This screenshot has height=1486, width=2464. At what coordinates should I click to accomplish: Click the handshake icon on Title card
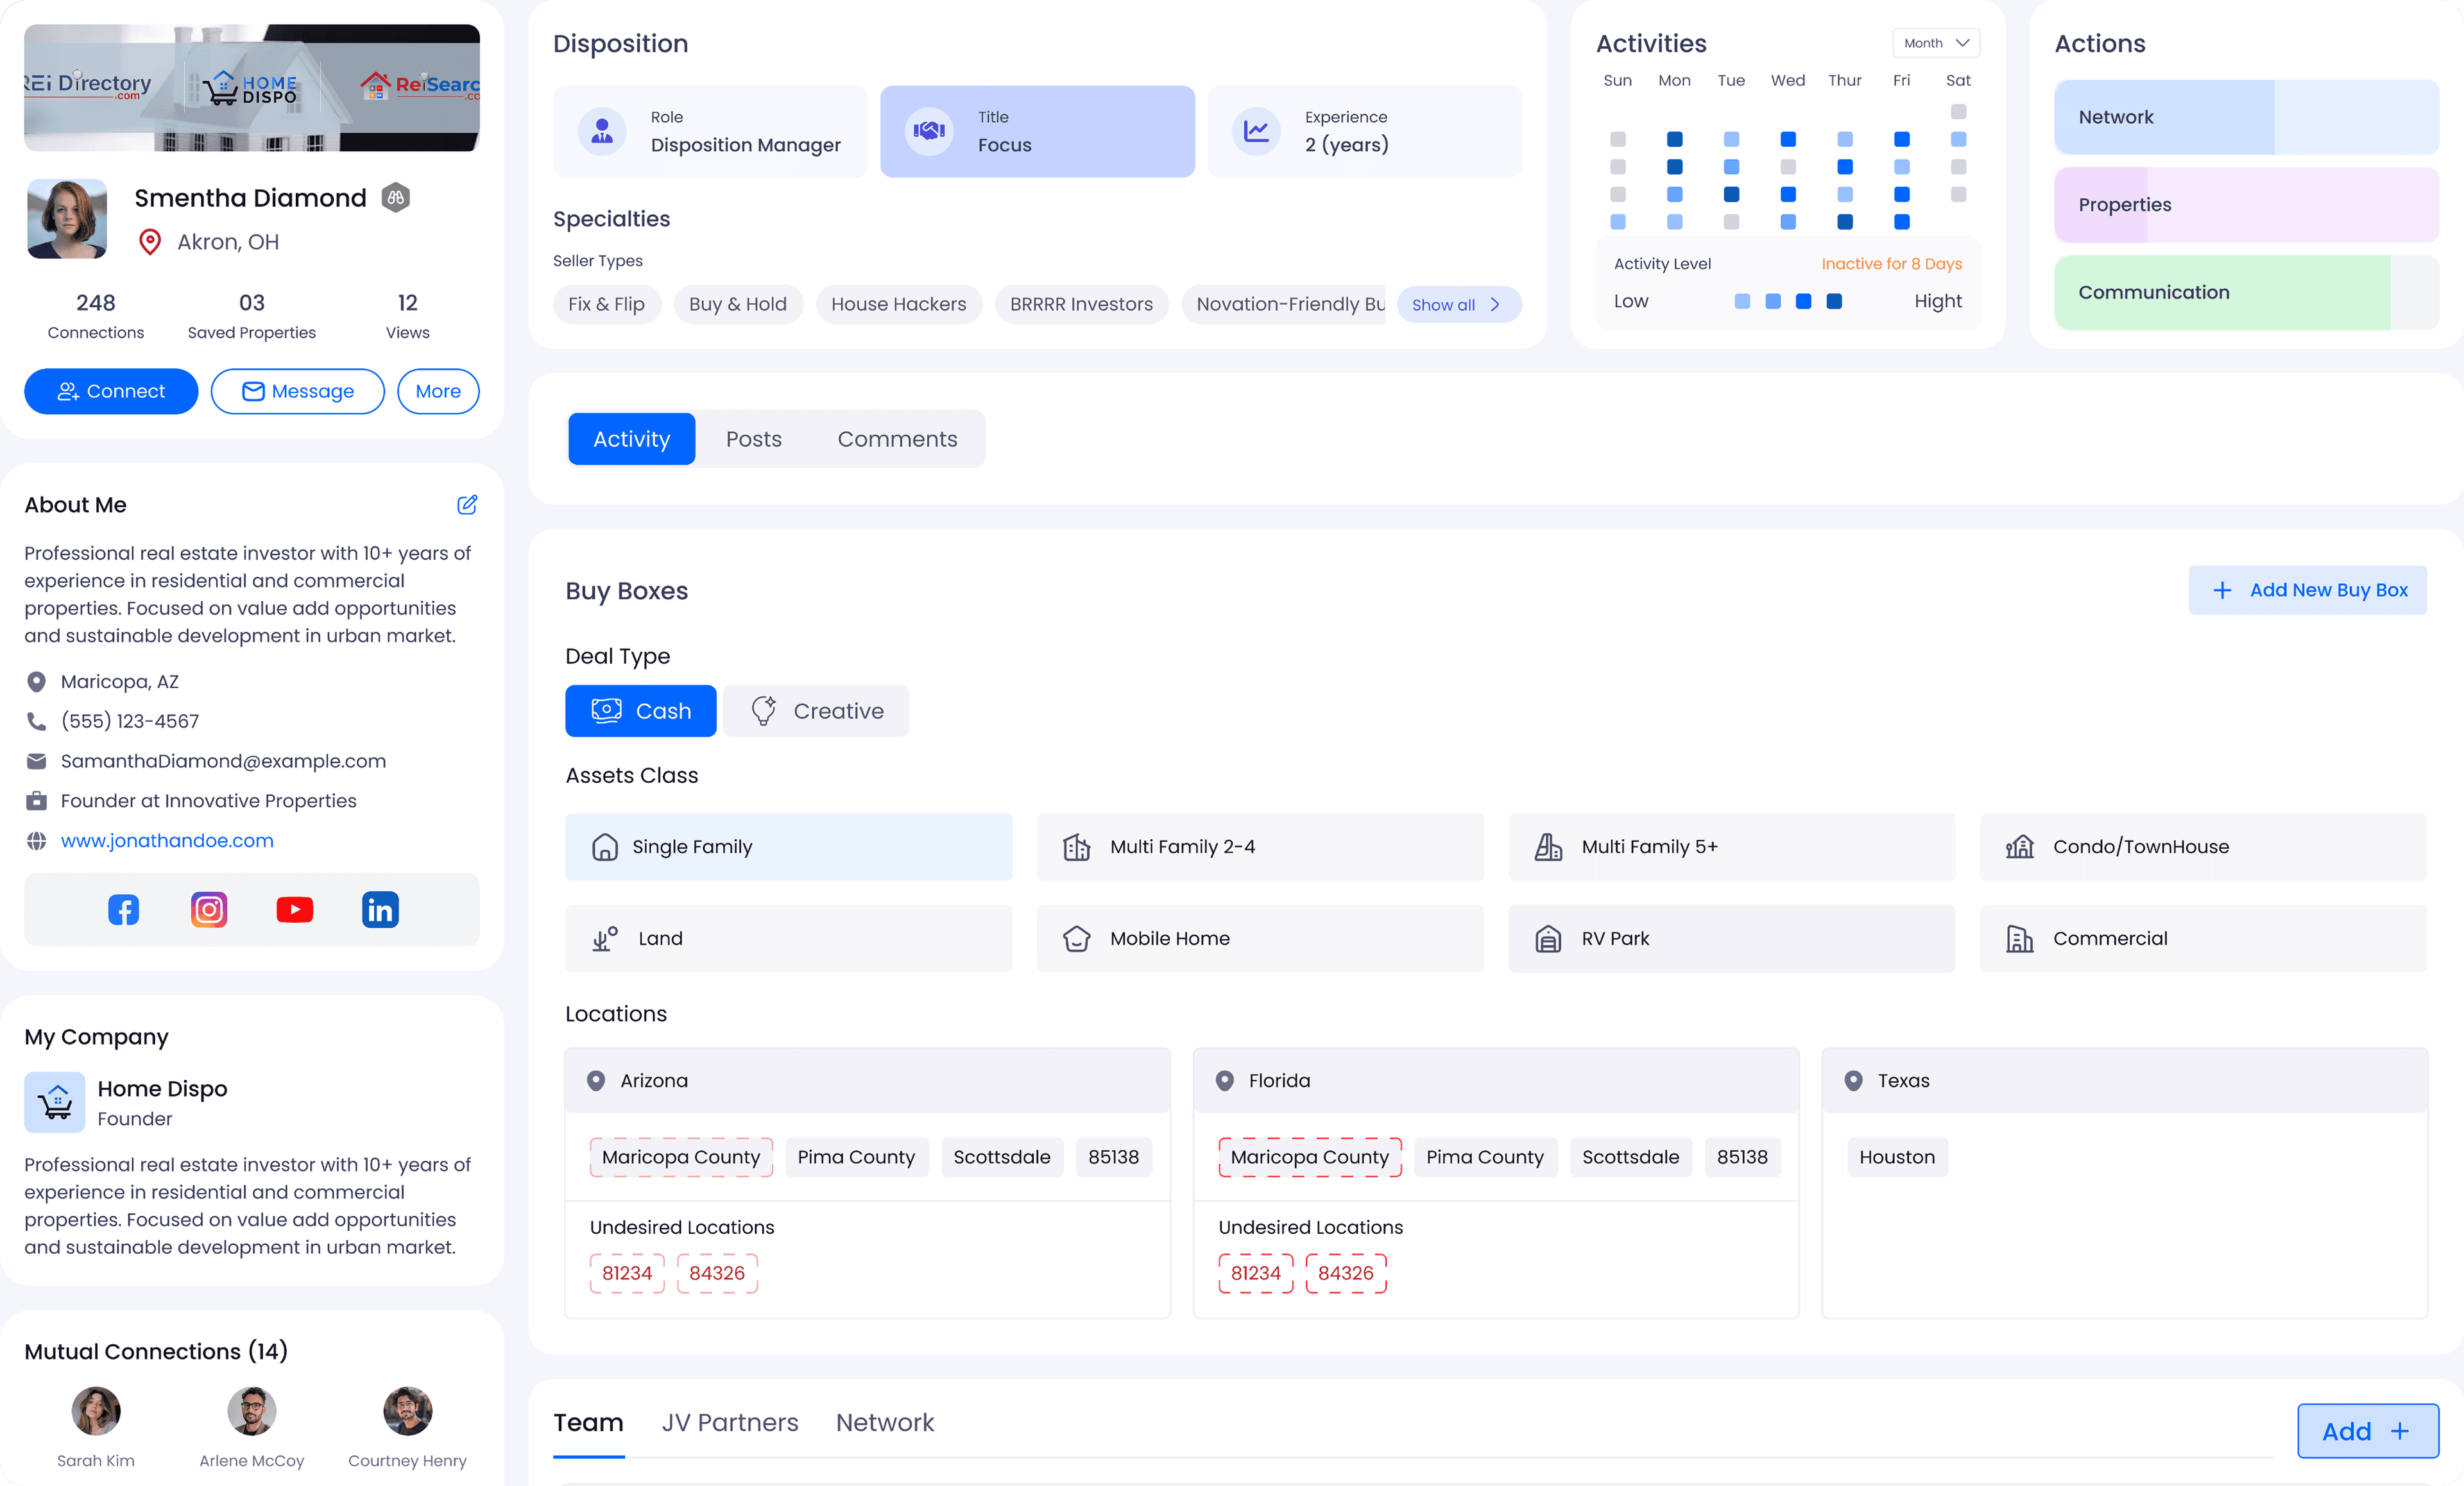(x=929, y=131)
